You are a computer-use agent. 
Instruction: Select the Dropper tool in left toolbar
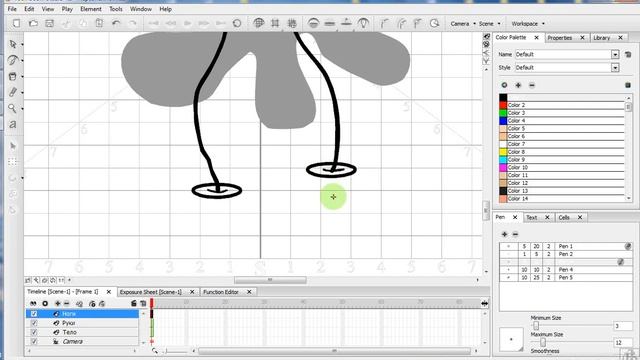[x=13, y=92]
